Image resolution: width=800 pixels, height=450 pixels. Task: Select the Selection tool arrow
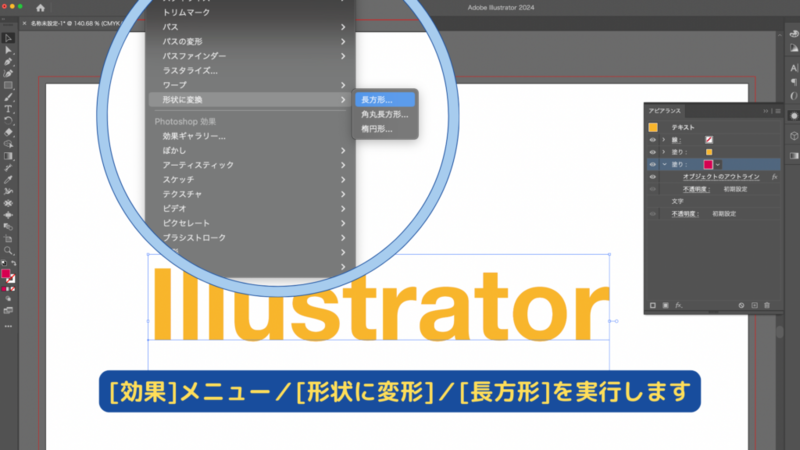8,38
